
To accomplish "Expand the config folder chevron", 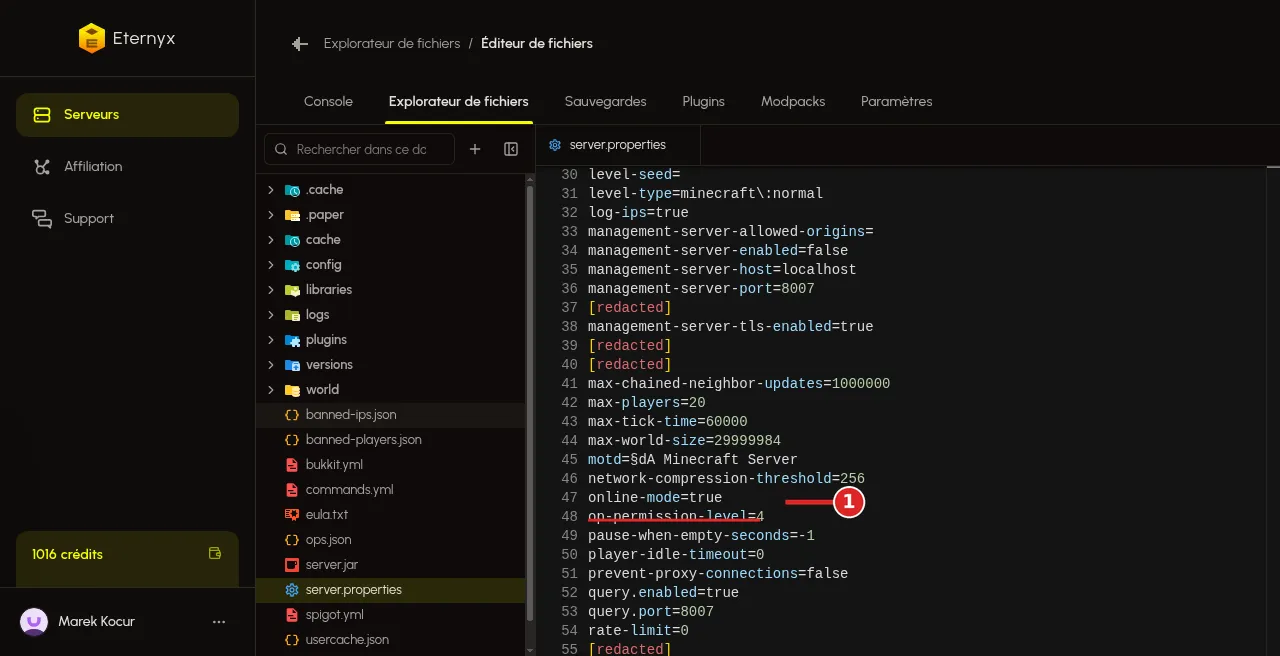I will click(x=270, y=265).
